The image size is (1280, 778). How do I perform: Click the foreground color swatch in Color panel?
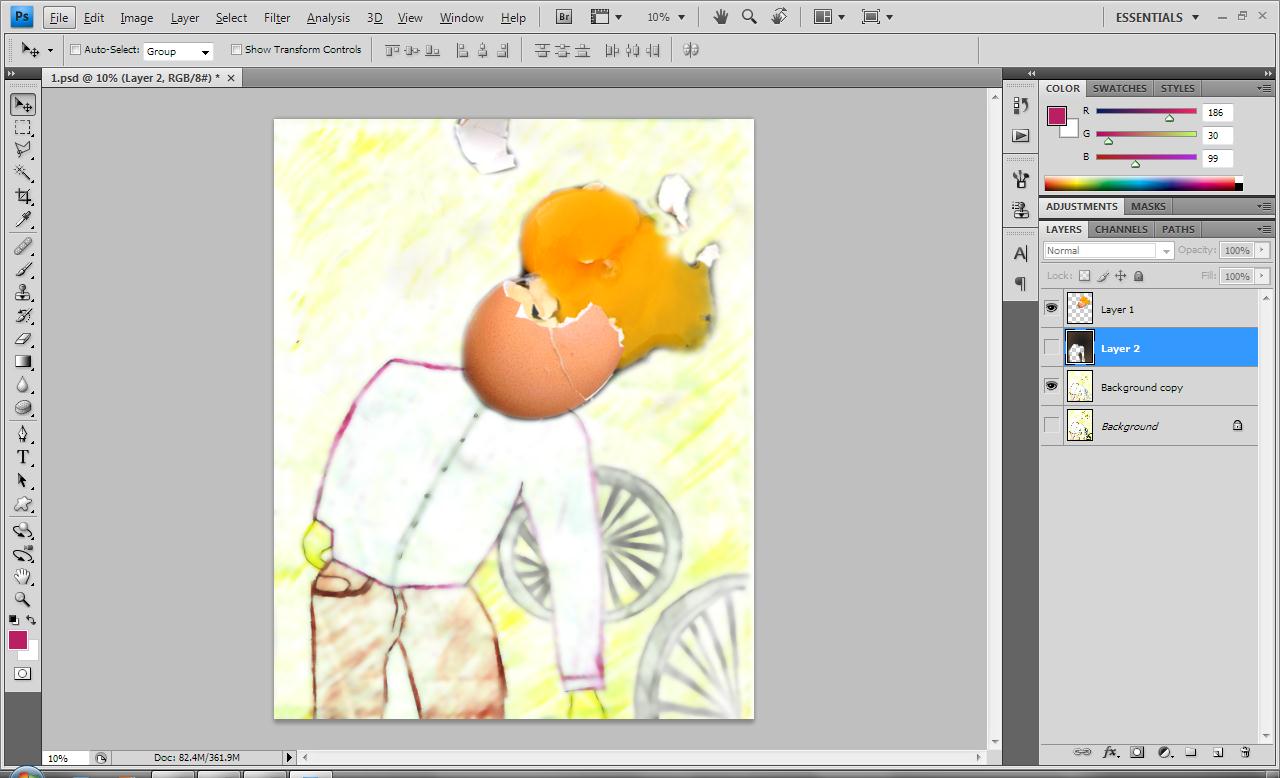pyautogui.click(x=1056, y=116)
